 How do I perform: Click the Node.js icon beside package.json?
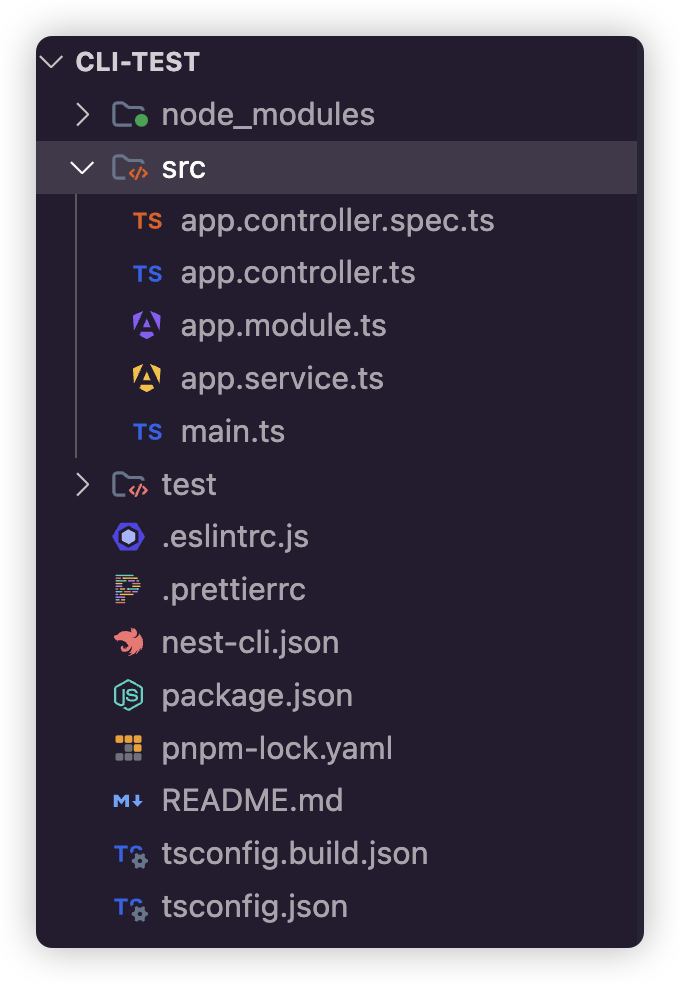click(128, 695)
